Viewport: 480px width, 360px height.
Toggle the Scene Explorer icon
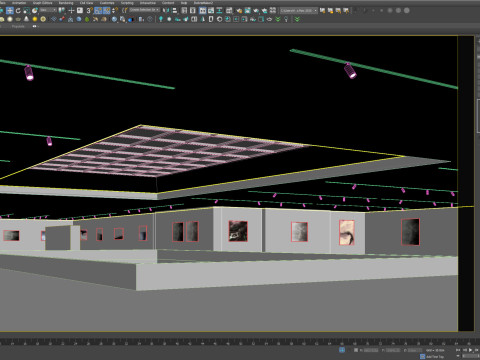click(184, 10)
